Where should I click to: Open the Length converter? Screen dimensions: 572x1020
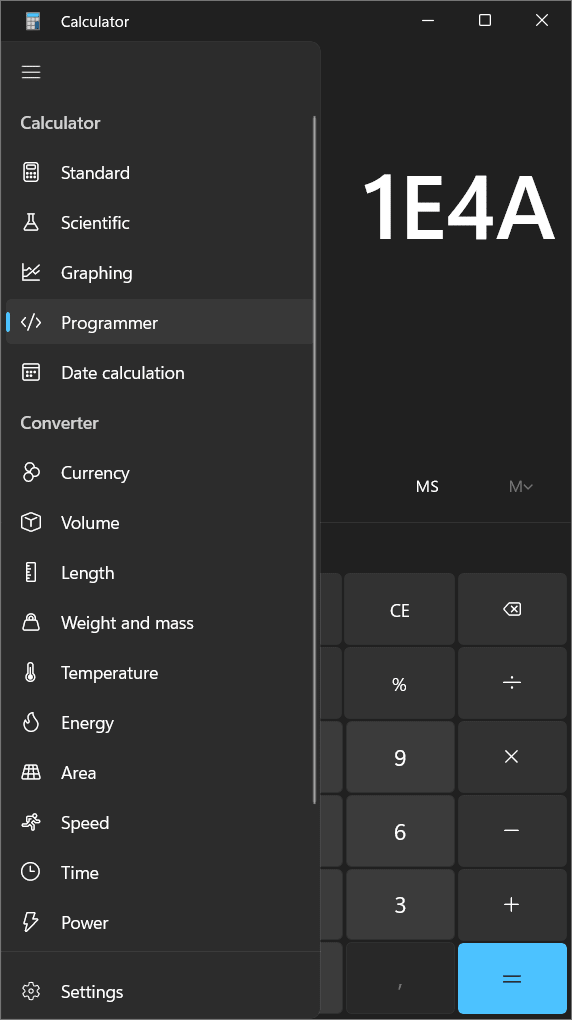click(159, 572)
